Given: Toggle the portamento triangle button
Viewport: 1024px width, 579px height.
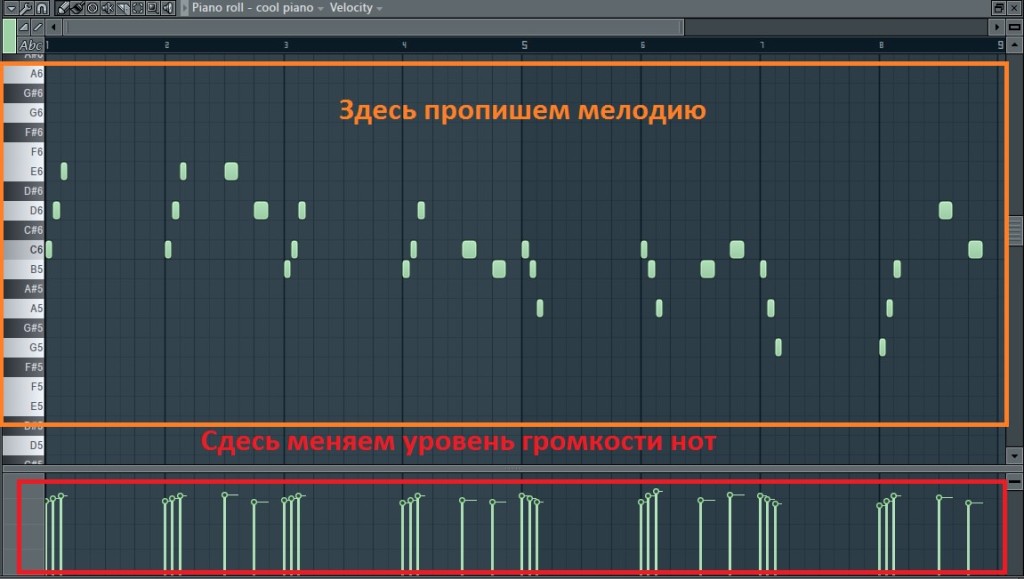Looking at the screenshot, I should pyautogui.click(x=24, y=26).
